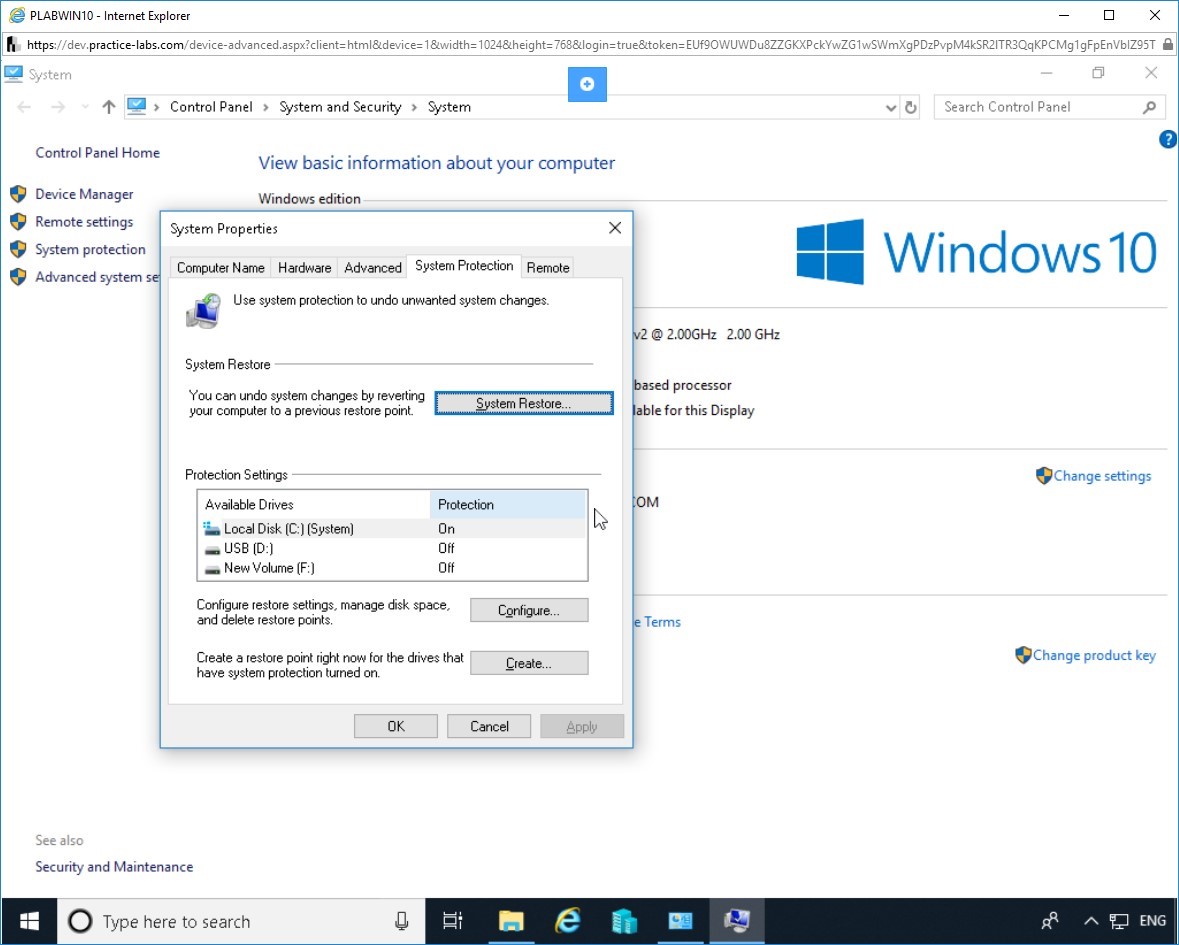The width and height of the screenshot is (1179, 945).
Task: Click the Forward arrow in Control Panel
Action: tap(58, 108)
